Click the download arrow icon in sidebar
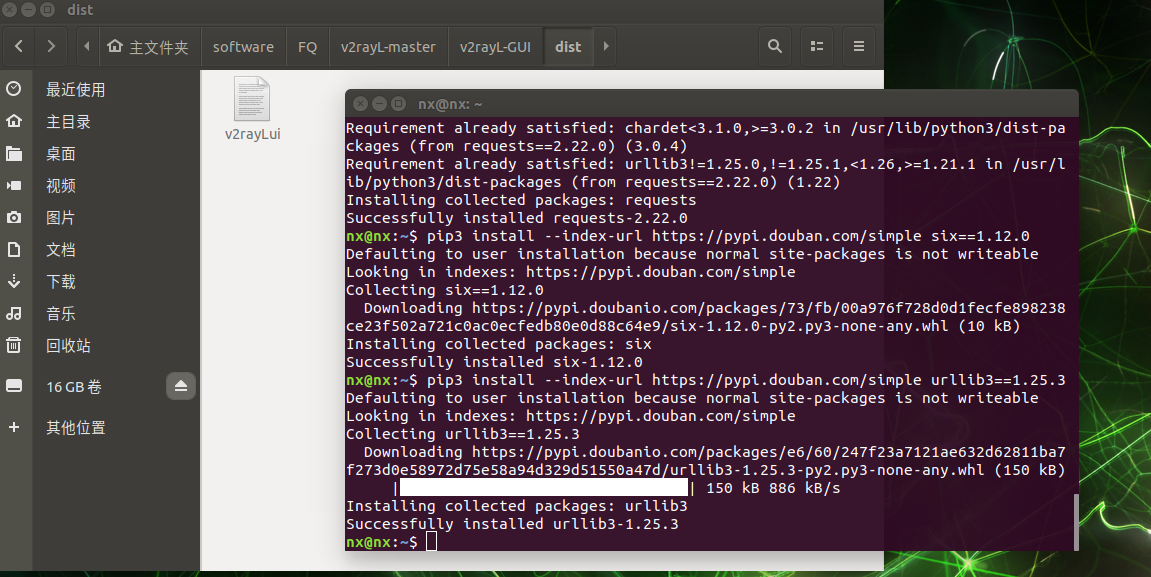This screenshot has height=577, width=1151. 13,282
